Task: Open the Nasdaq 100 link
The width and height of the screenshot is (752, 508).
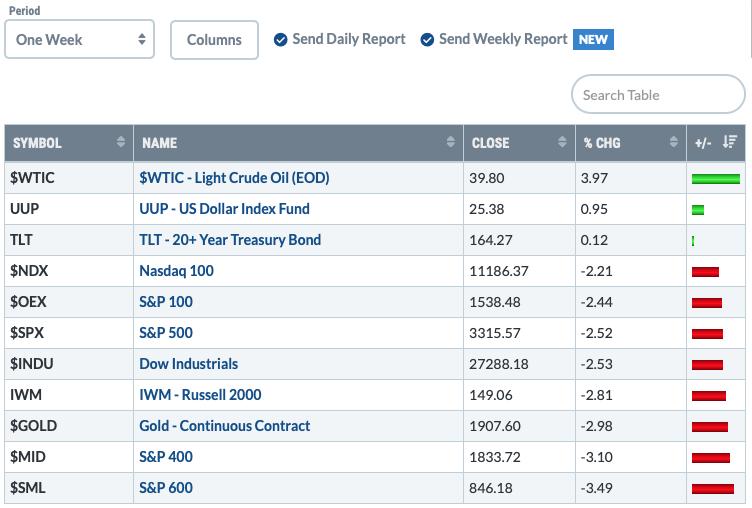Action: pos(176,271)
